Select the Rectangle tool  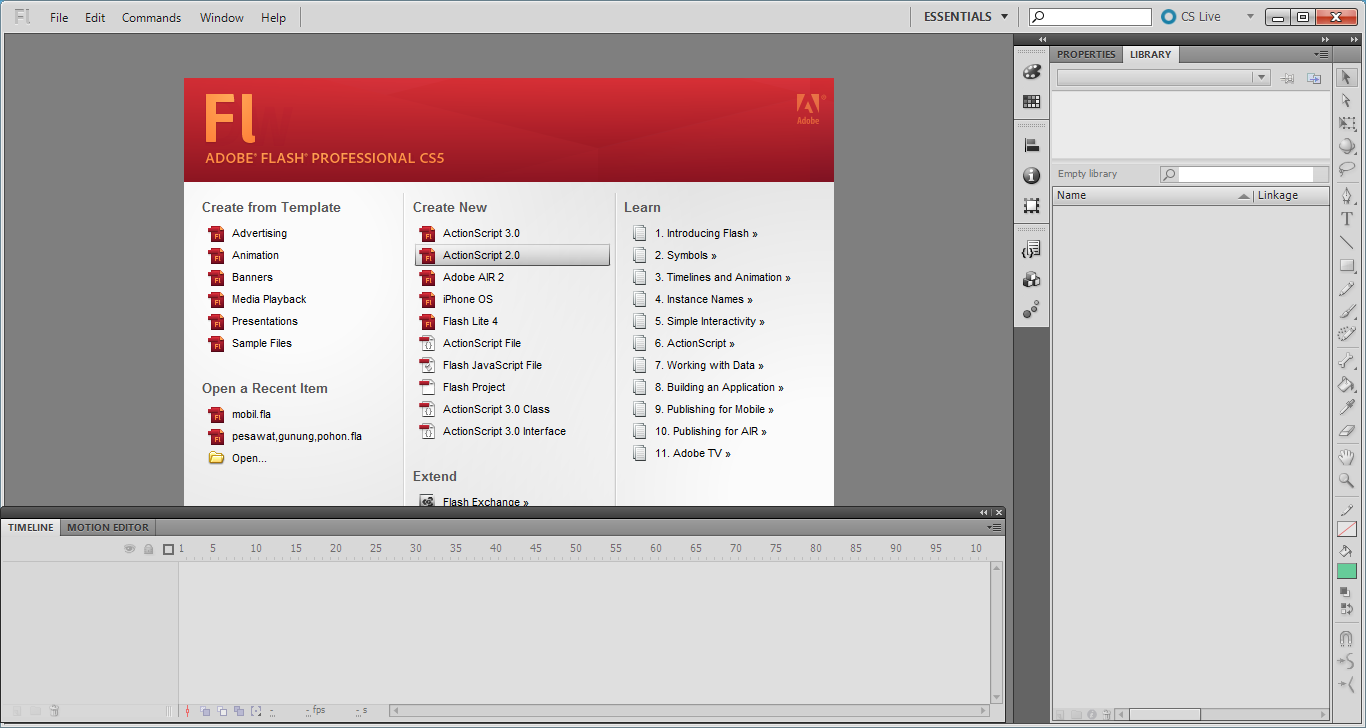pyautogui.click(x=1347, y=266)
